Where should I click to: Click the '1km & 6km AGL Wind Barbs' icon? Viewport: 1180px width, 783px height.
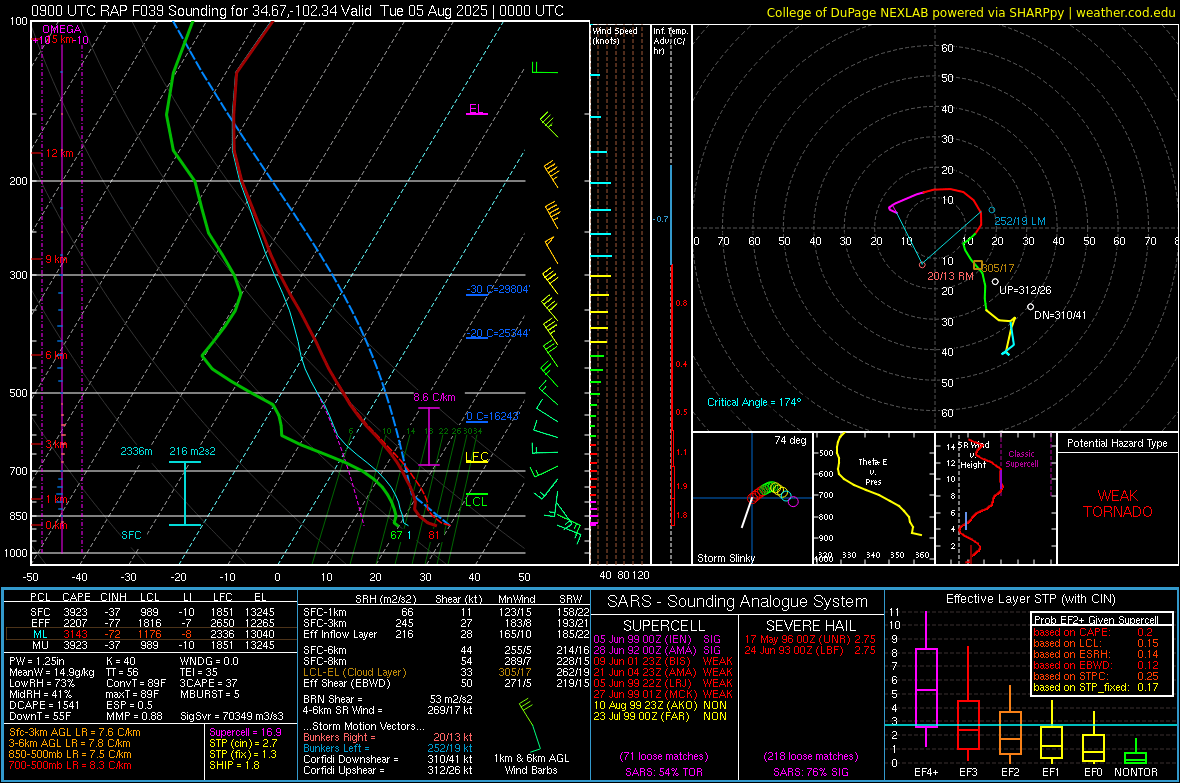pos(531,734)
